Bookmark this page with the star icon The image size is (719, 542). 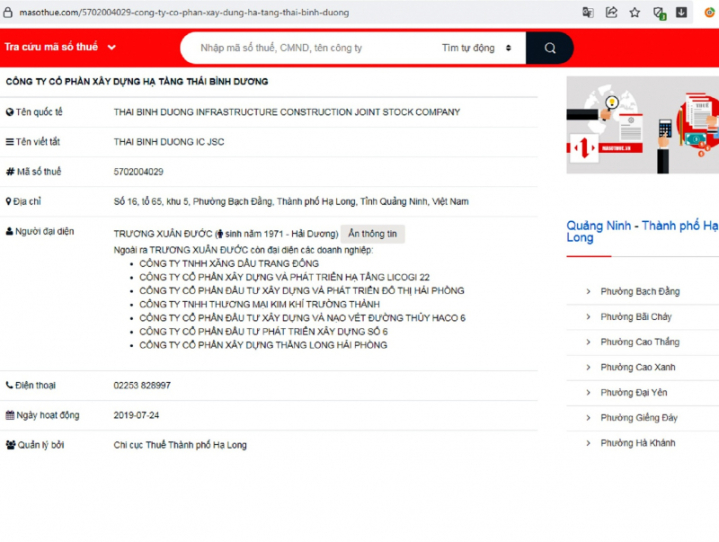coord(635,13)
